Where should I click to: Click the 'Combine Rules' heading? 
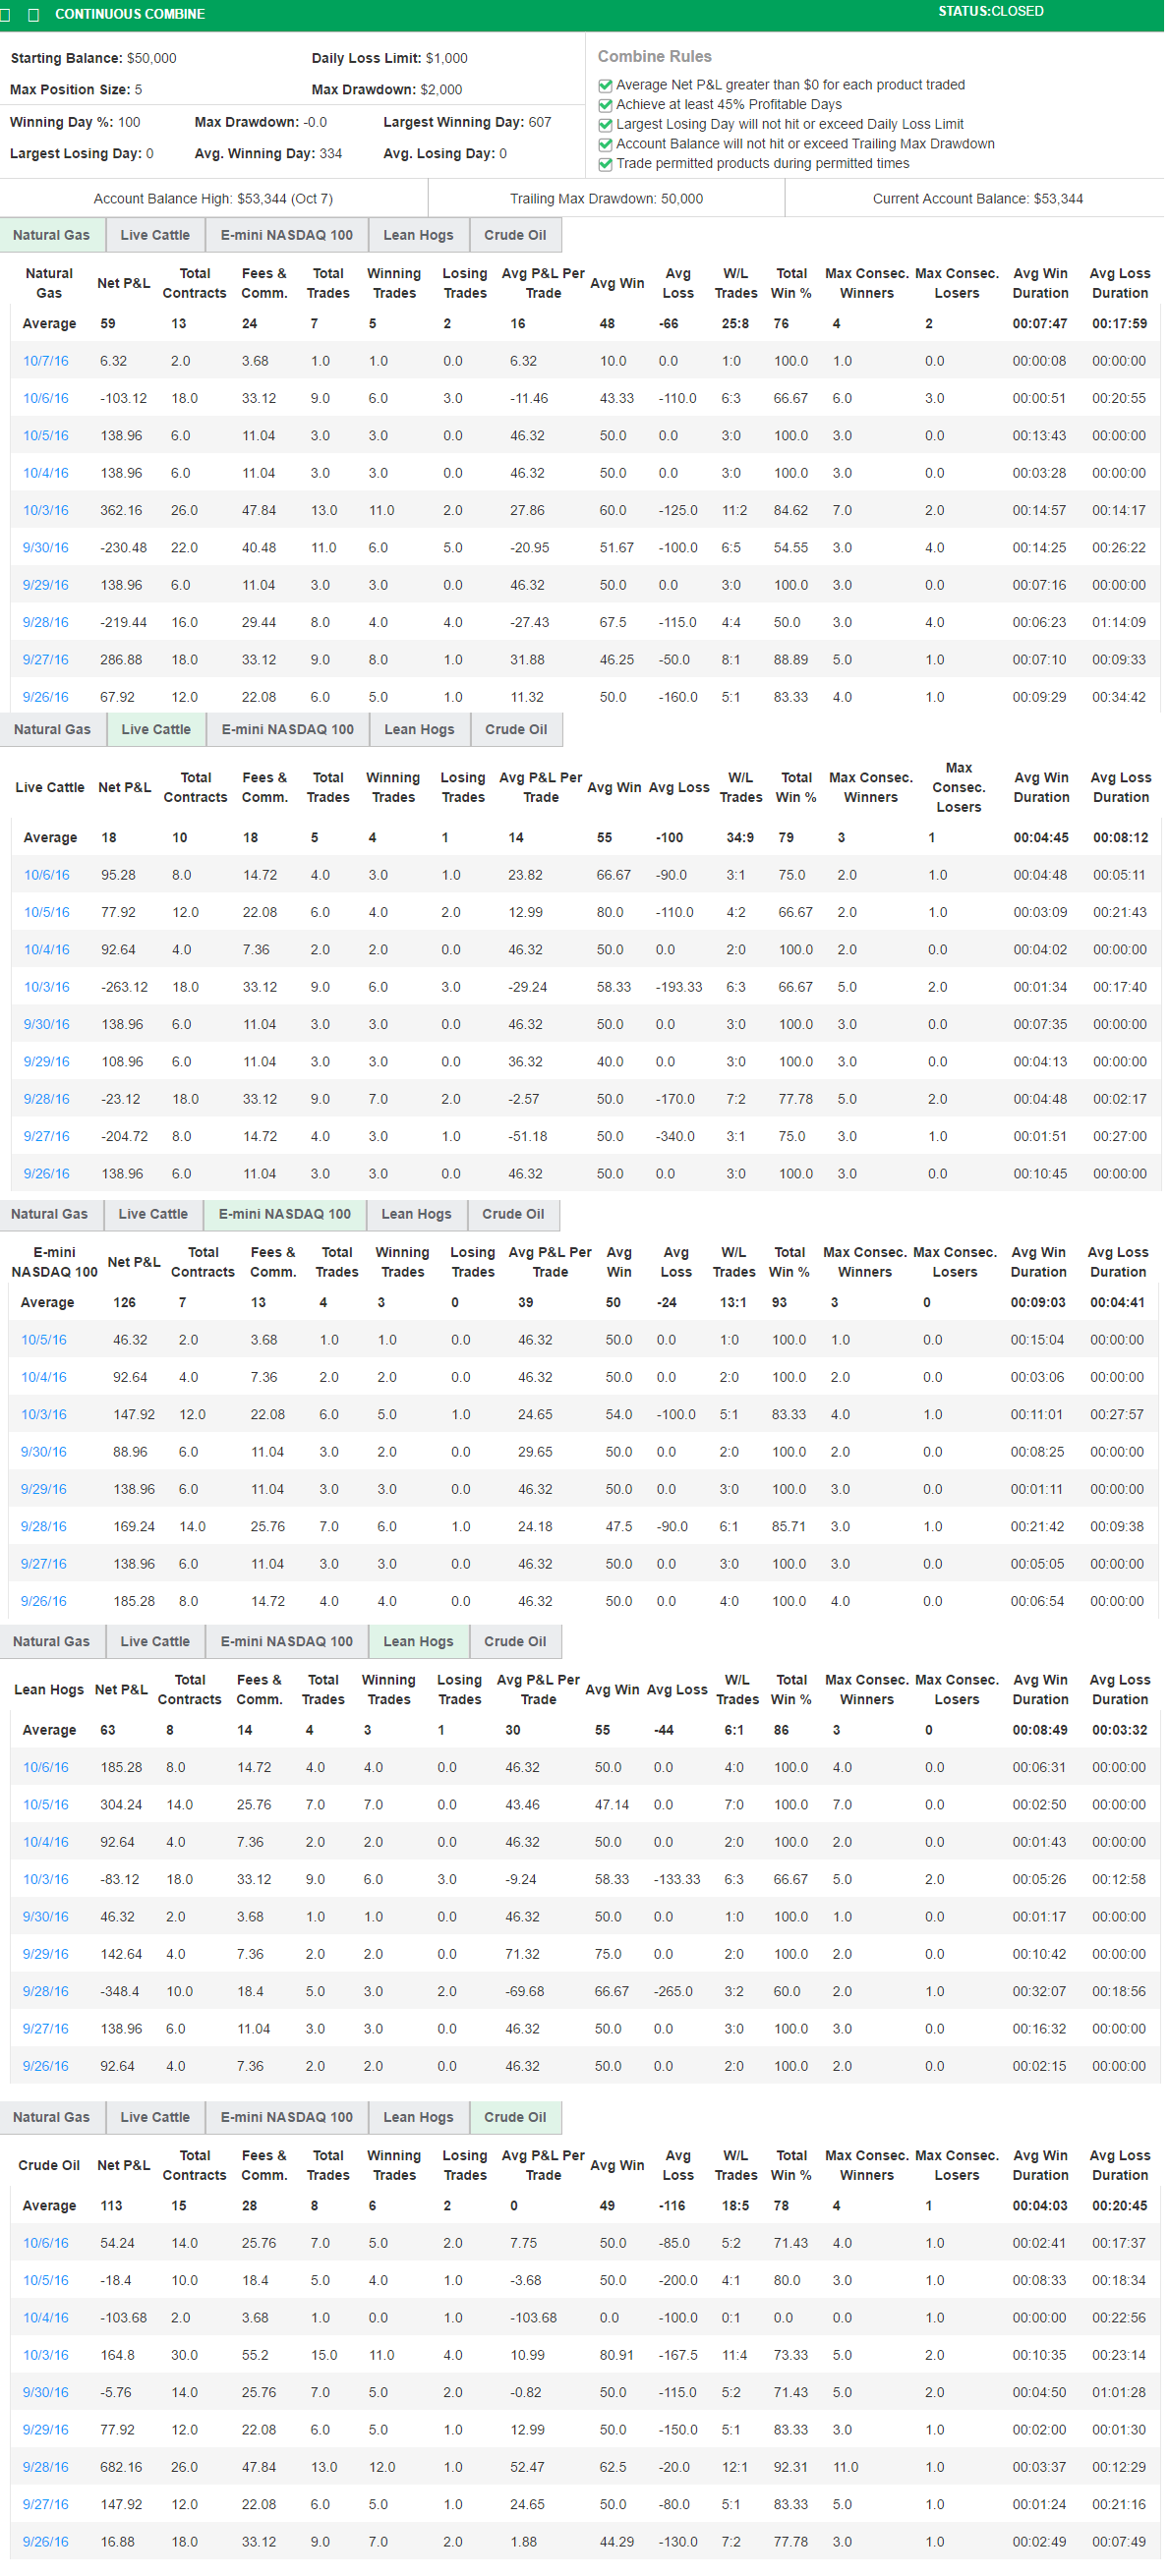657,57
